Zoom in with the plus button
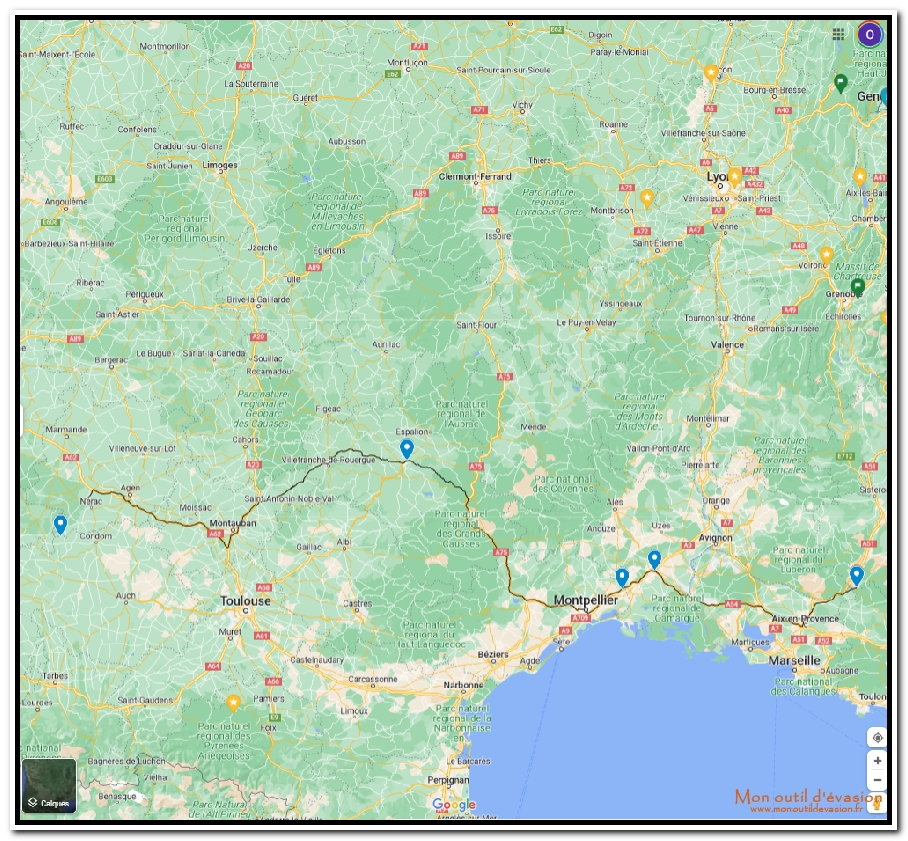The width and height of the screenshot is (908, 841). 877,760
